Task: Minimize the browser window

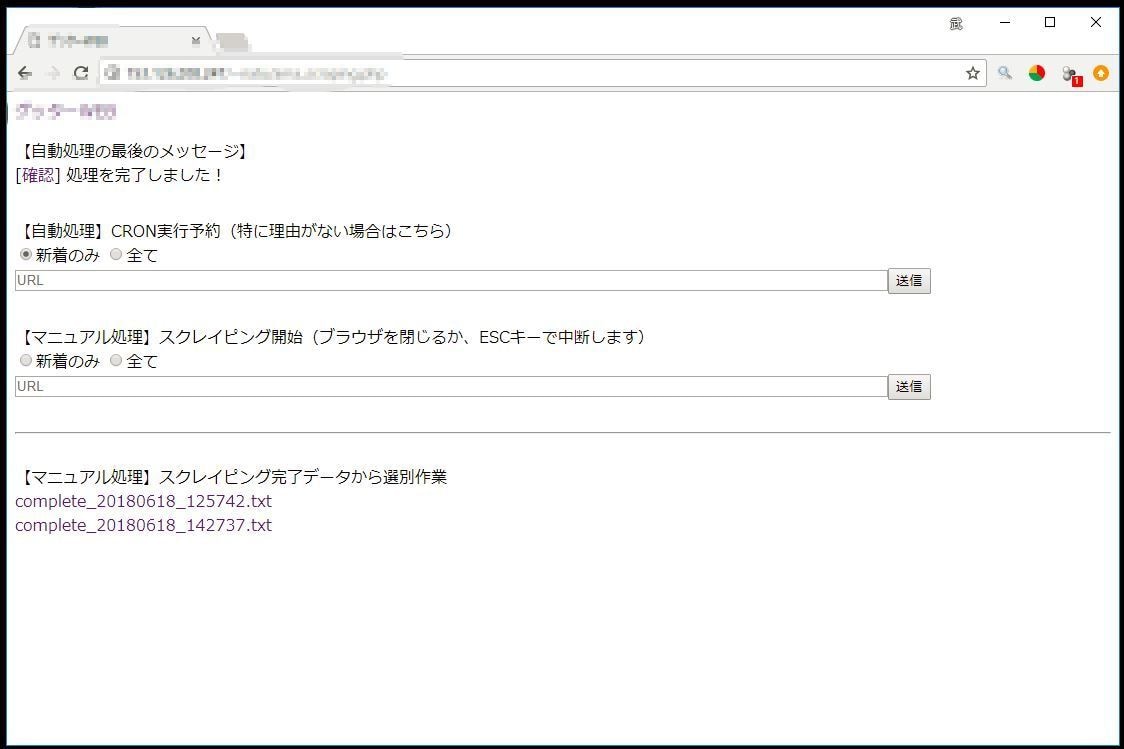Action: [1005, 23]
